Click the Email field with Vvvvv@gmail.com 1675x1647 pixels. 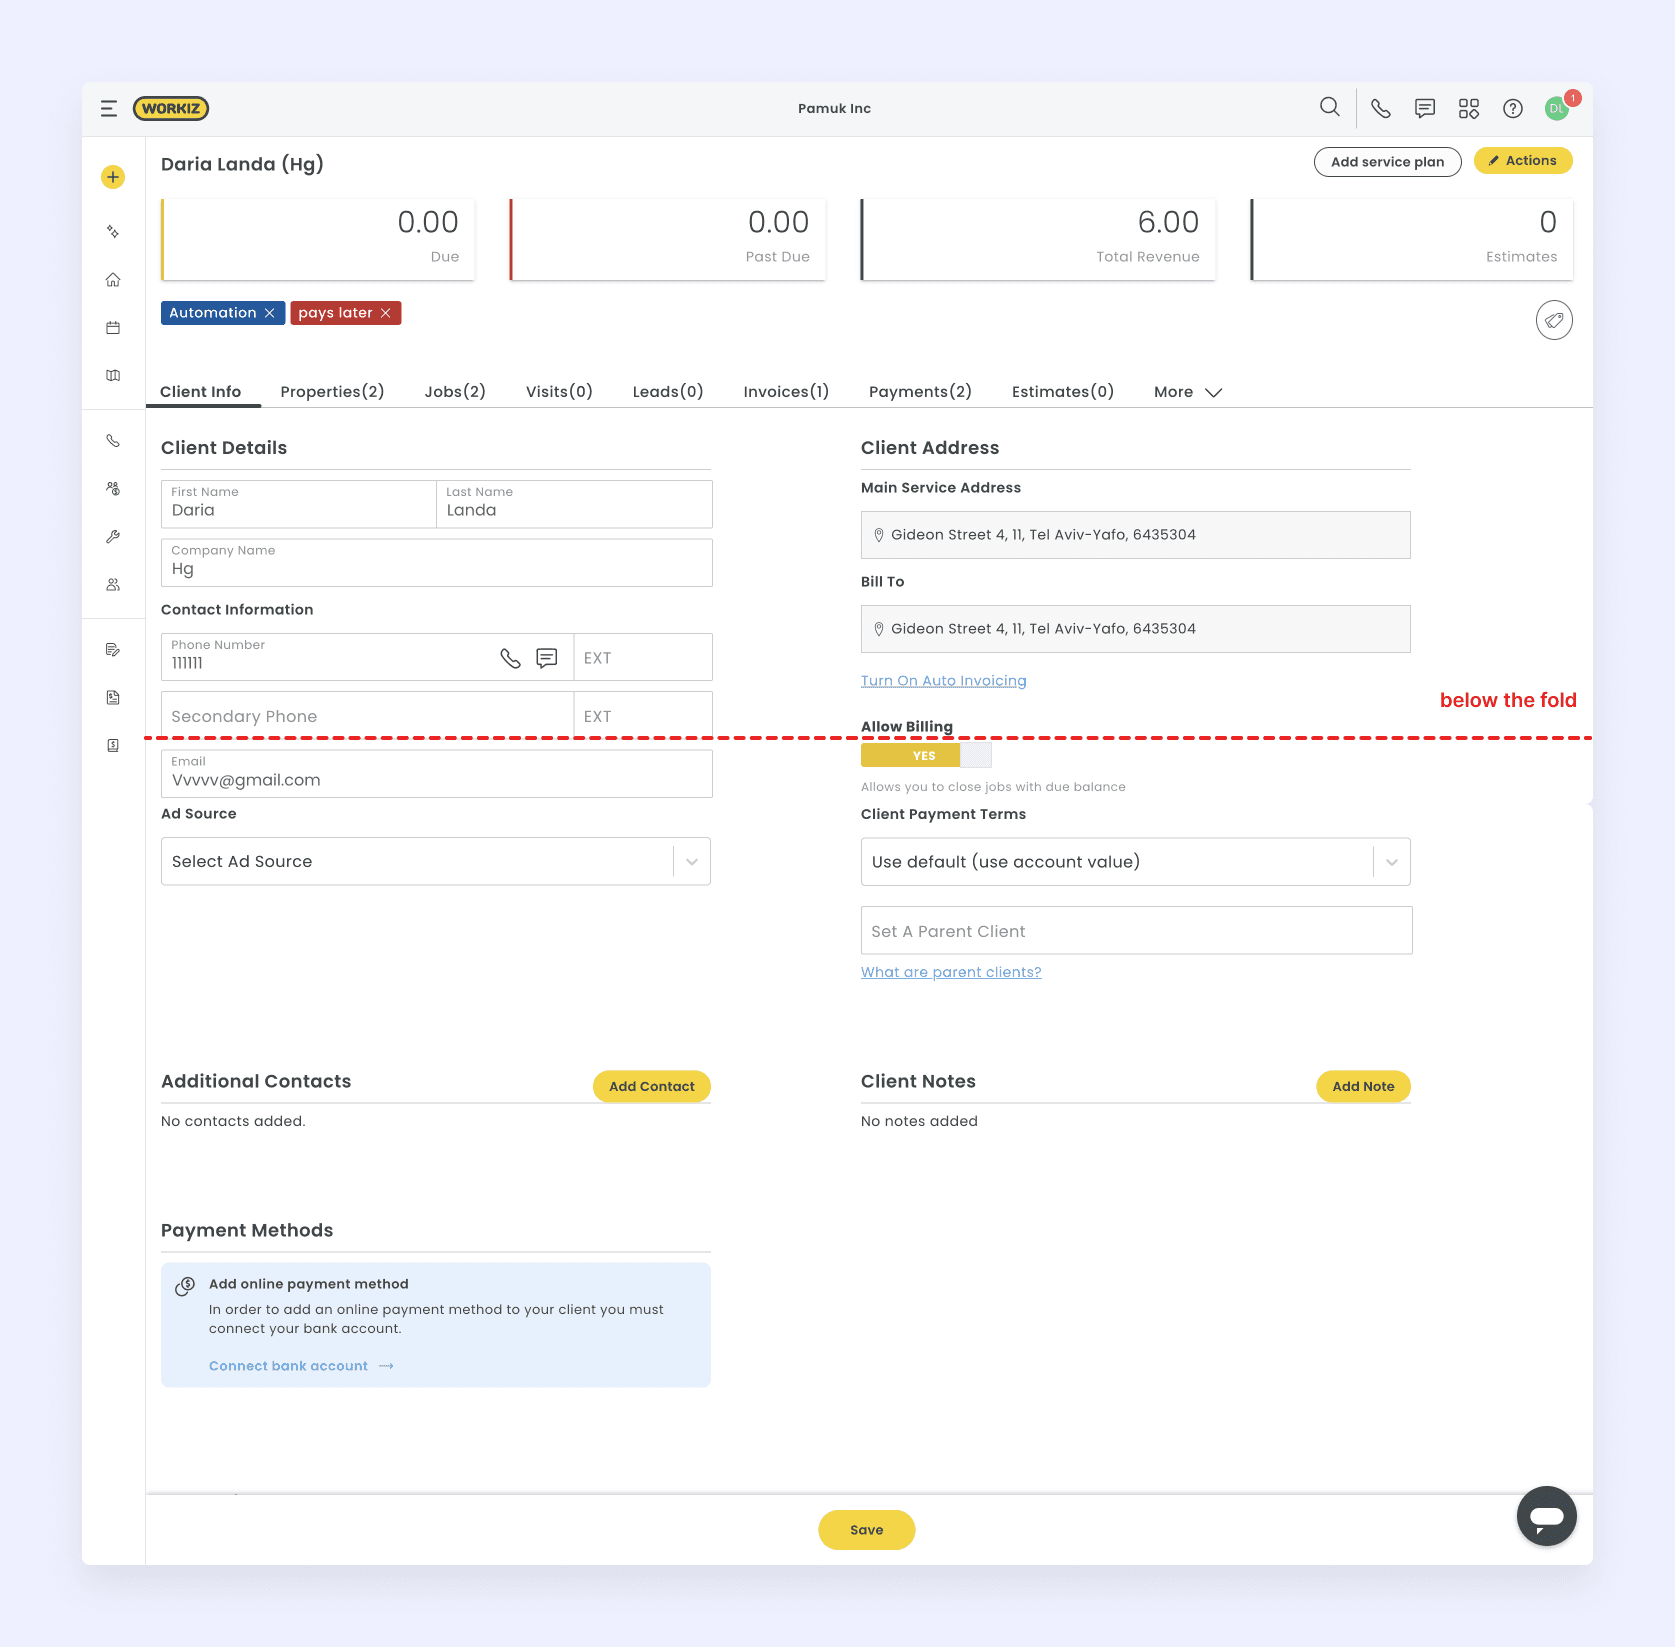(437, 774)
